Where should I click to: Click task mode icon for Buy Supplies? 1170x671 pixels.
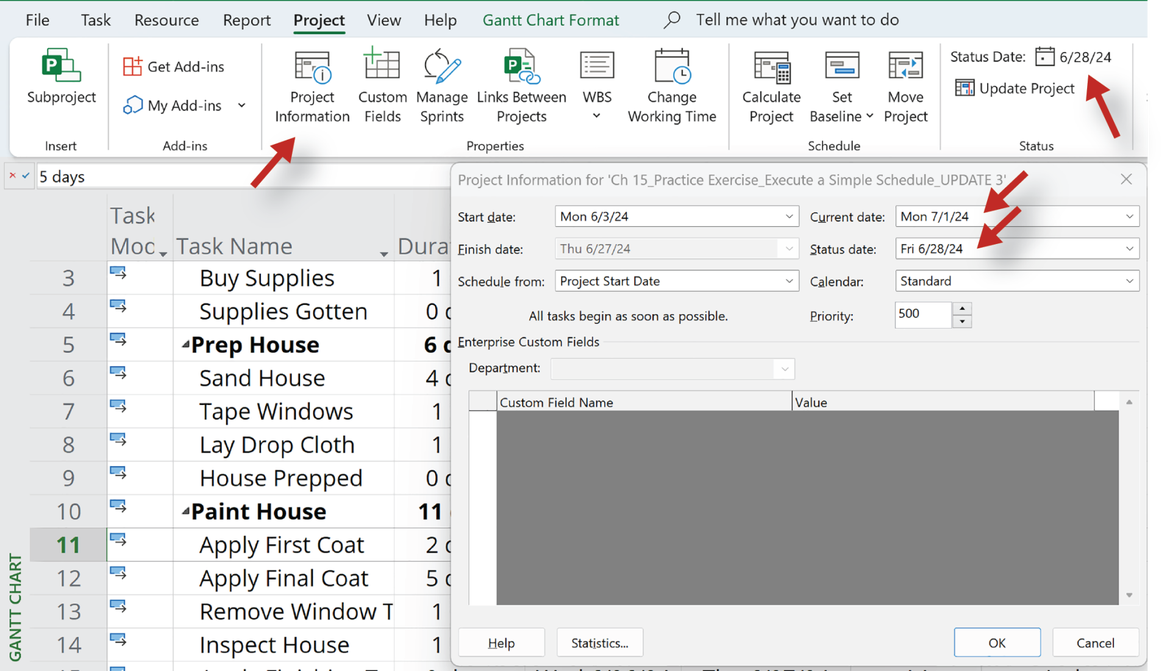coord(118,273)
